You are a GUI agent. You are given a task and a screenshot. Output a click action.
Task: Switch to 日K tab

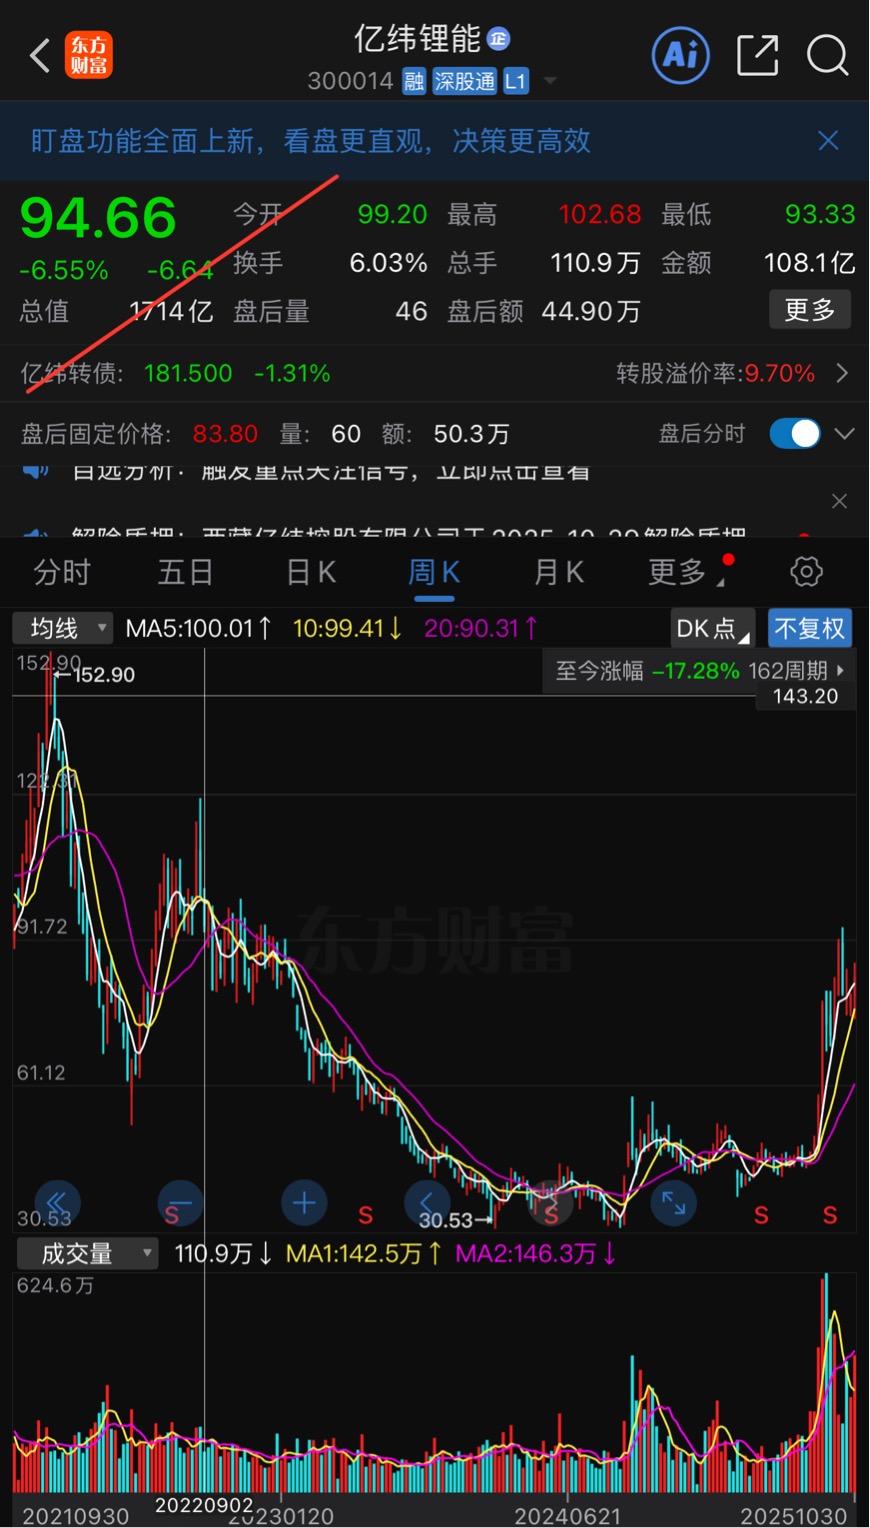point(311,572)
